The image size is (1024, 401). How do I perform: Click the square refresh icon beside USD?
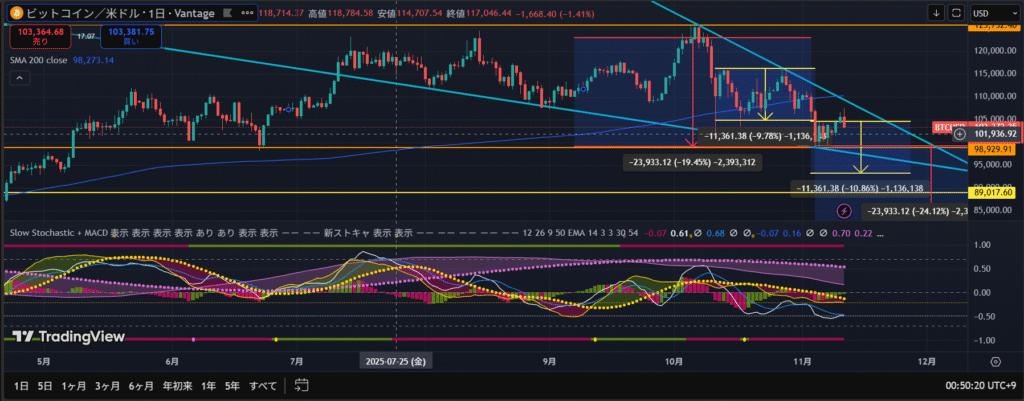pos(958,13)
